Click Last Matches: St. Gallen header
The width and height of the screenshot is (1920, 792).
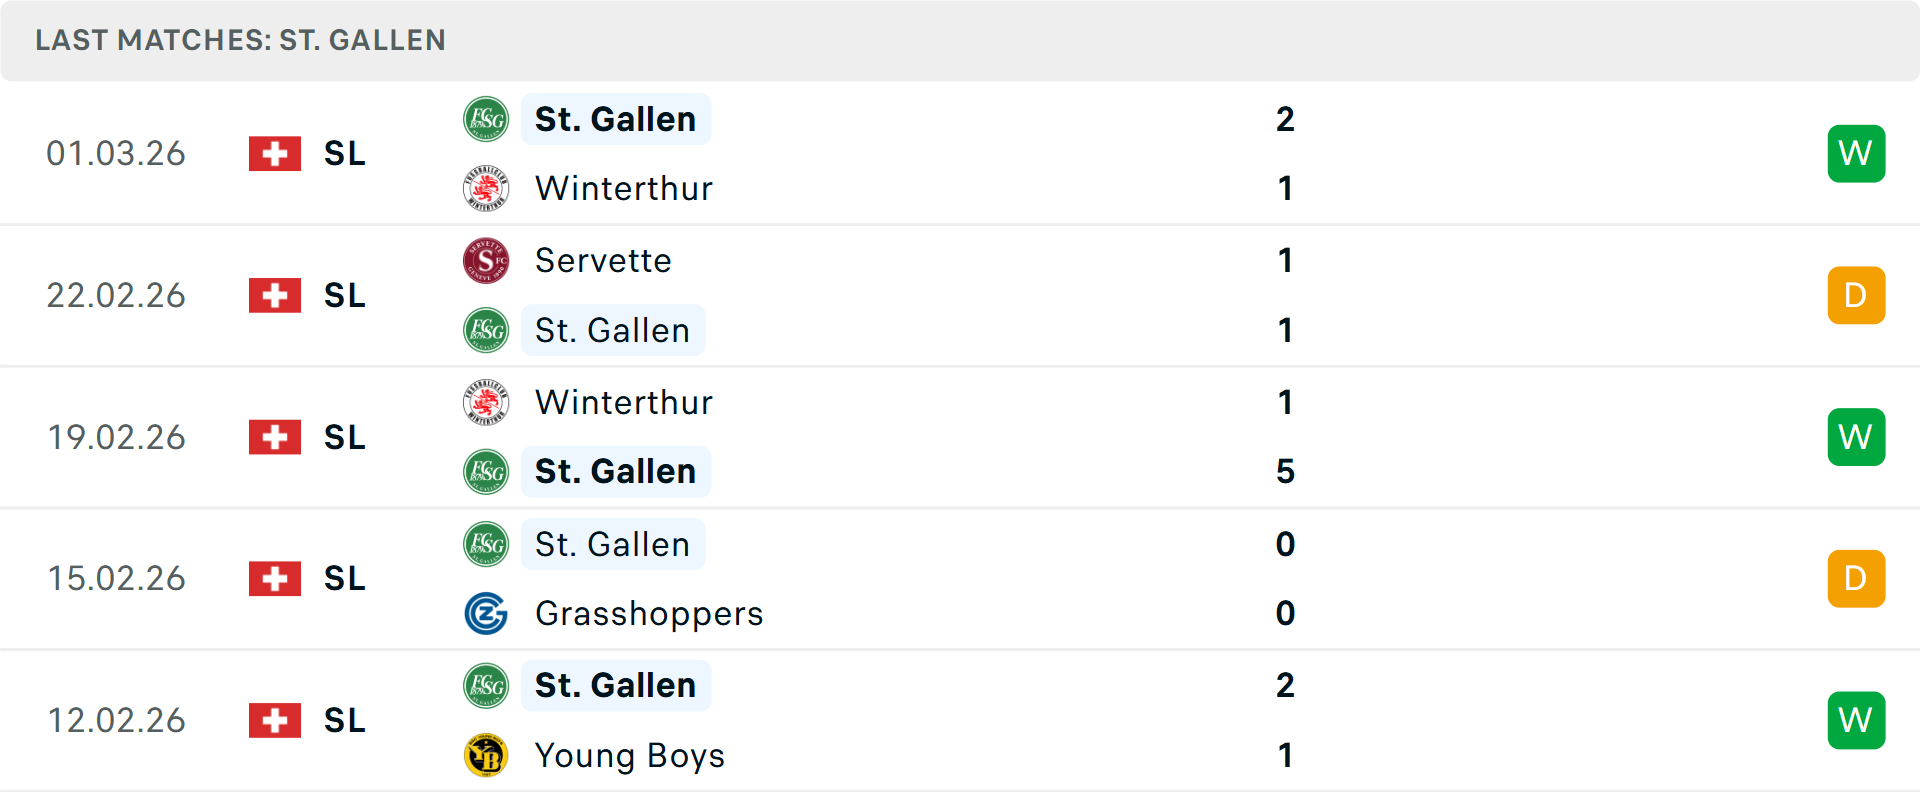[x=240, y=40]
